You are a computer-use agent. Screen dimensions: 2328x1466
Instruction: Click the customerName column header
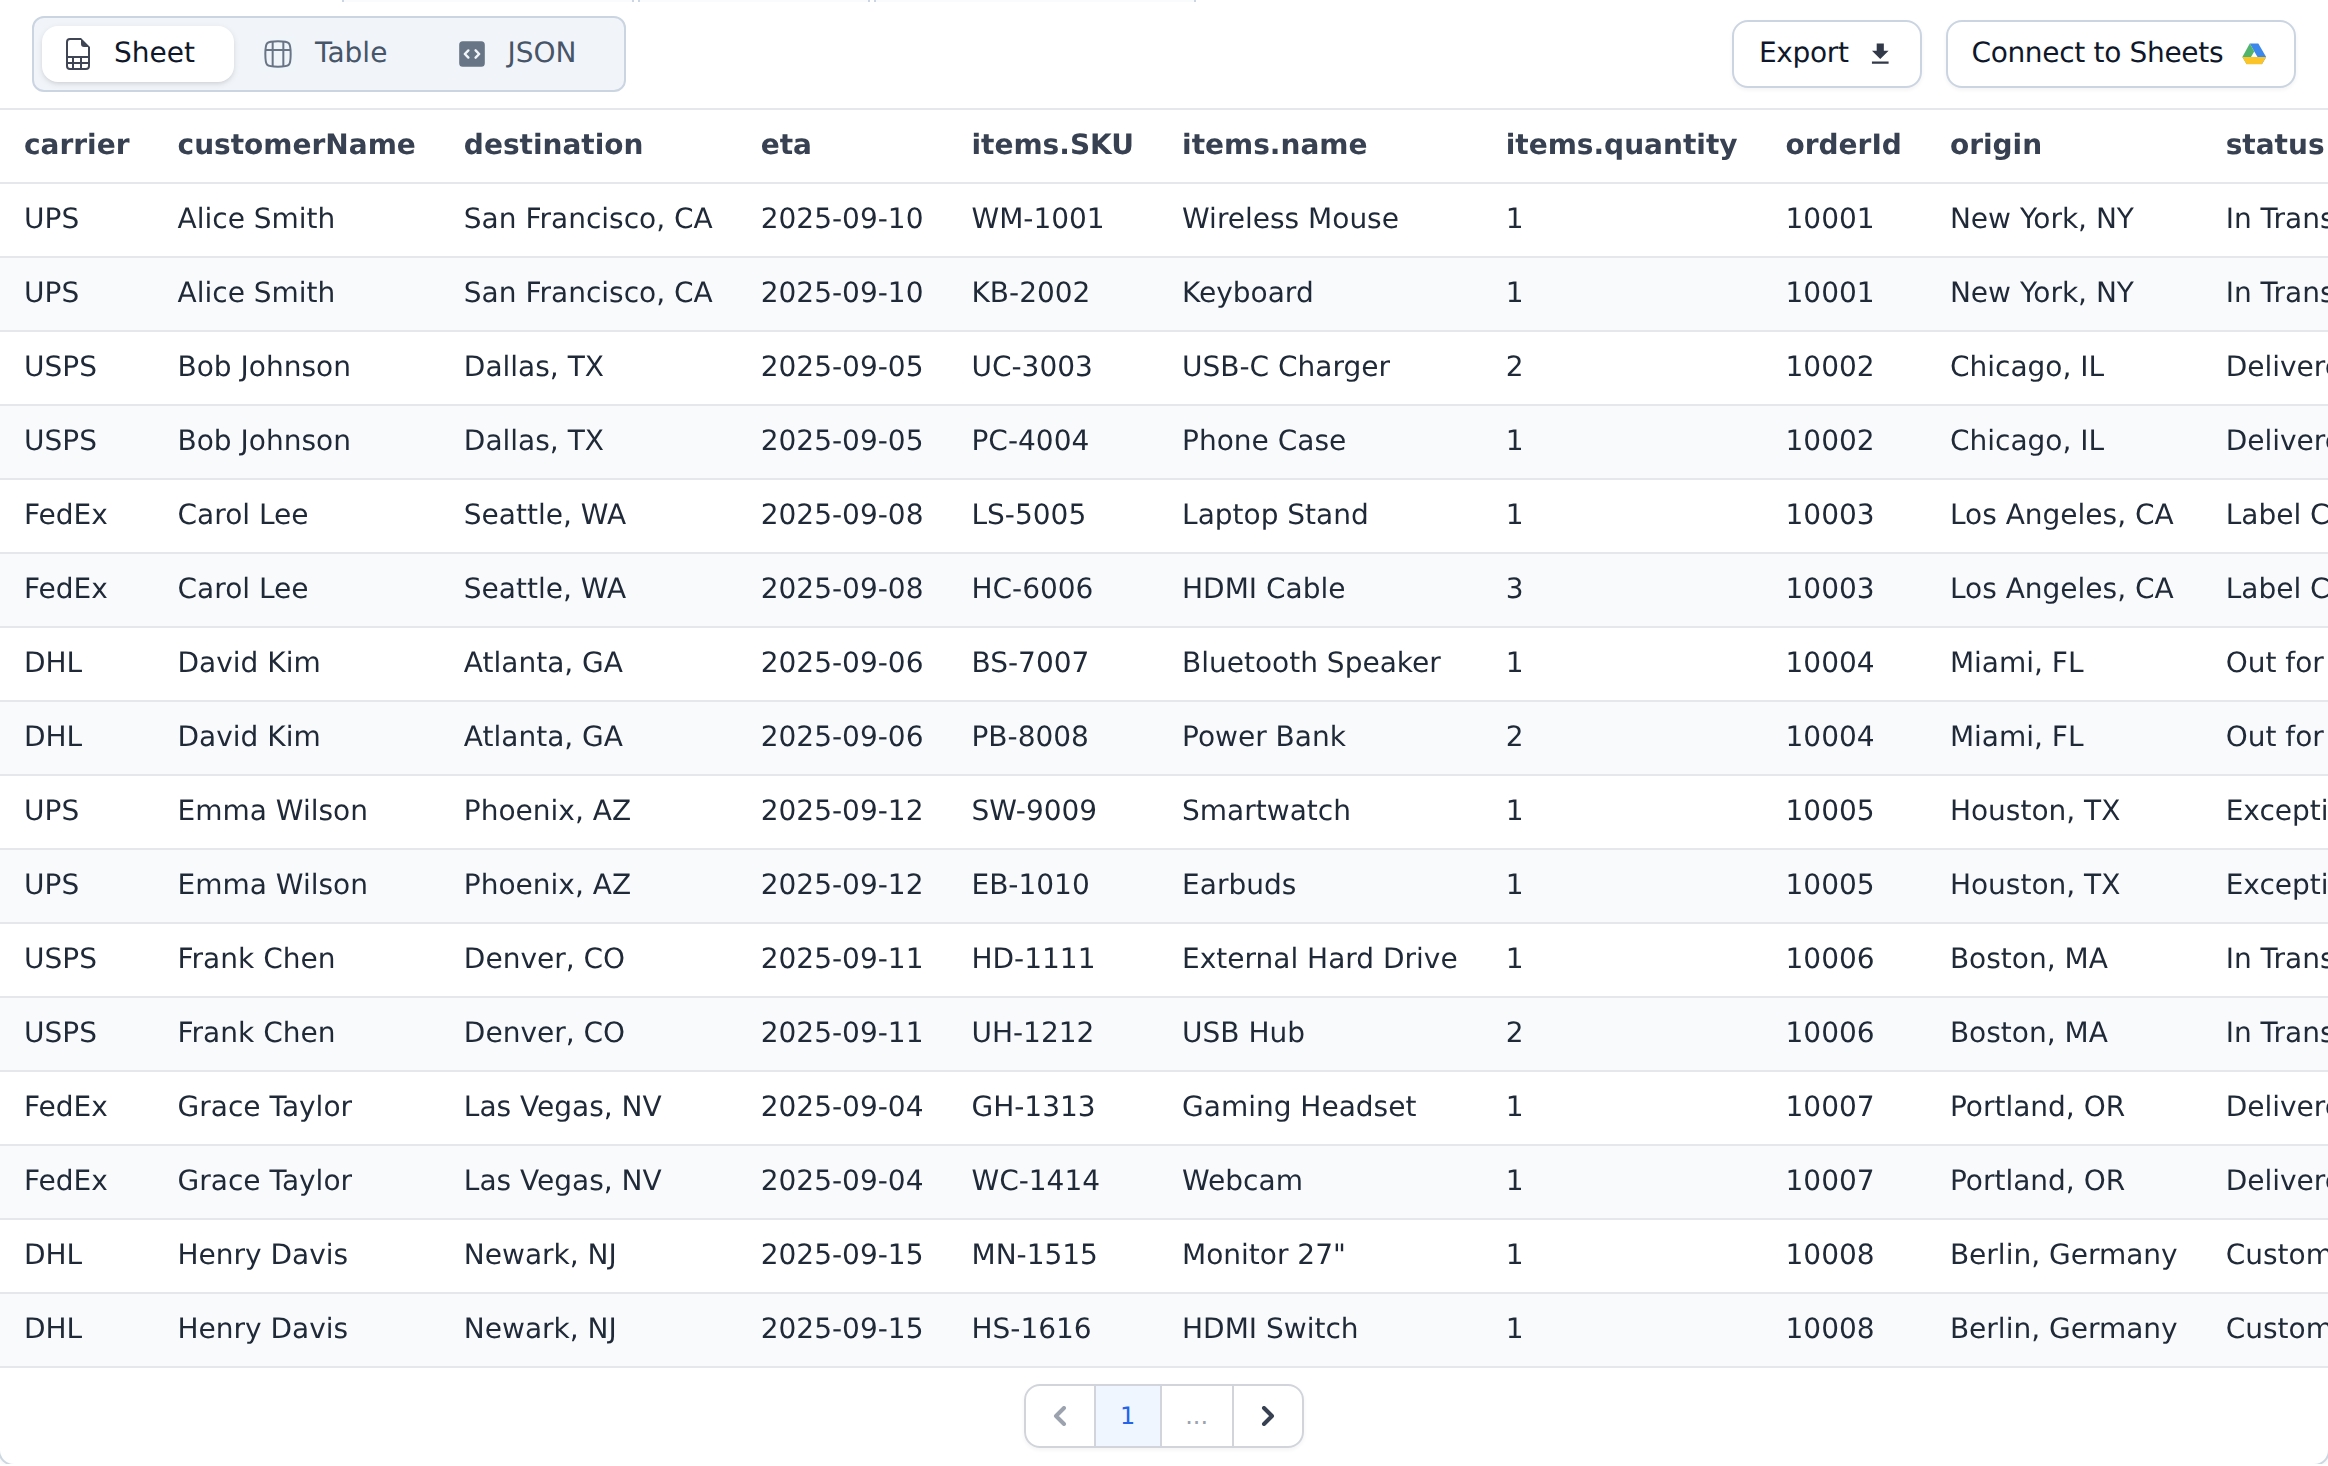[296, 145]
